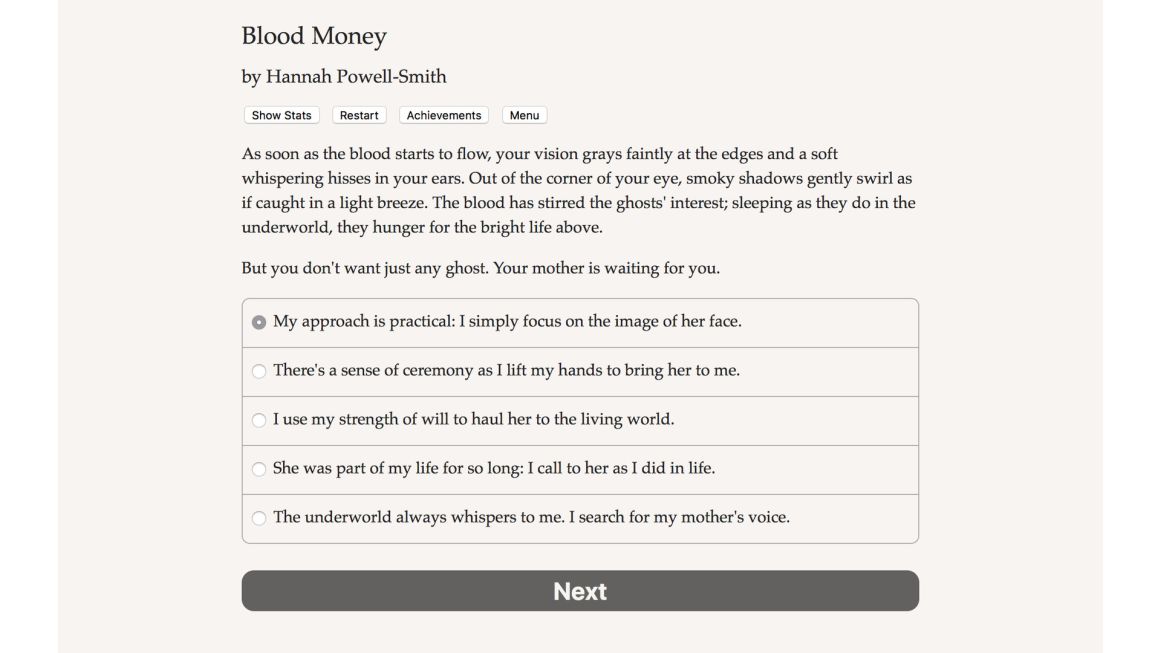
Task: Open the Menu button
Action: [x=525, y=115]
